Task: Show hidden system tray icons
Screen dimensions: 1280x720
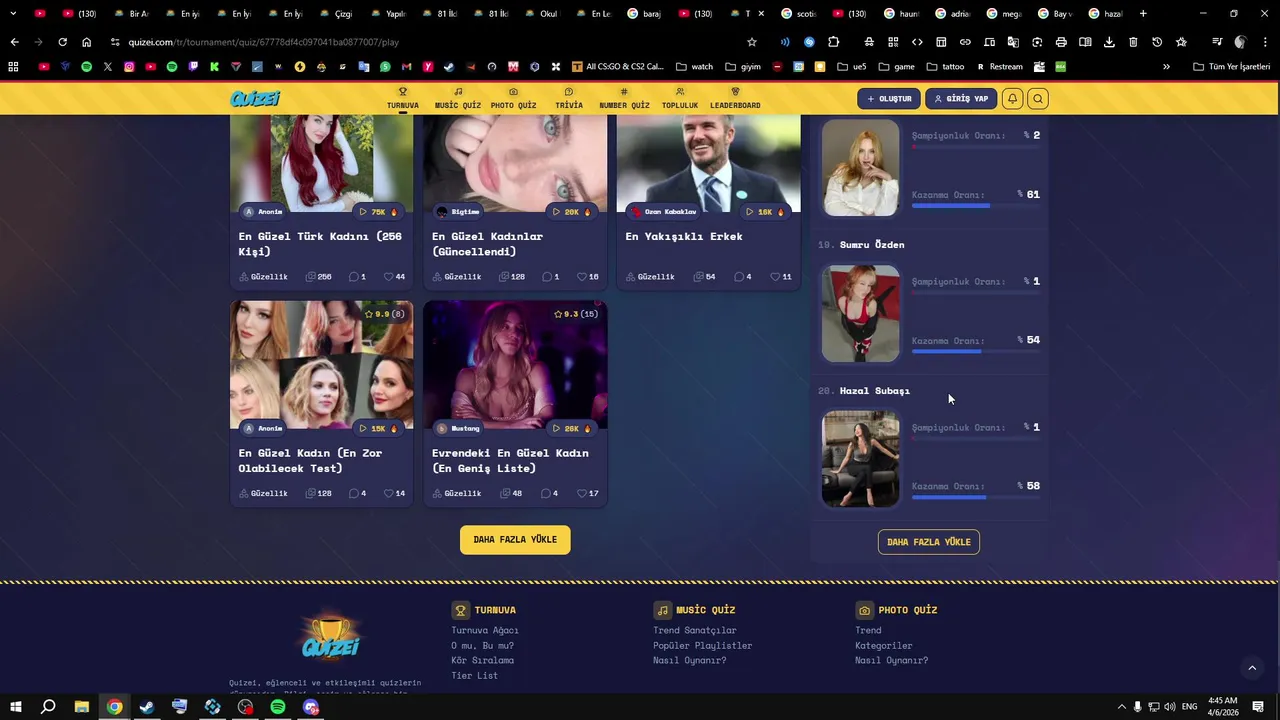Action: [1121, 707]
